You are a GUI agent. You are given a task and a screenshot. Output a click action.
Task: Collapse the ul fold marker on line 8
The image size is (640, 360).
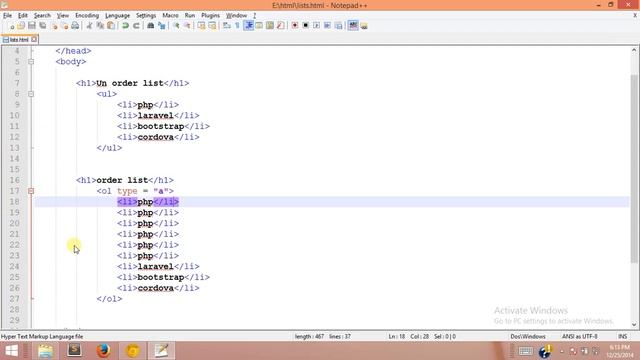(x=31, y=94)
